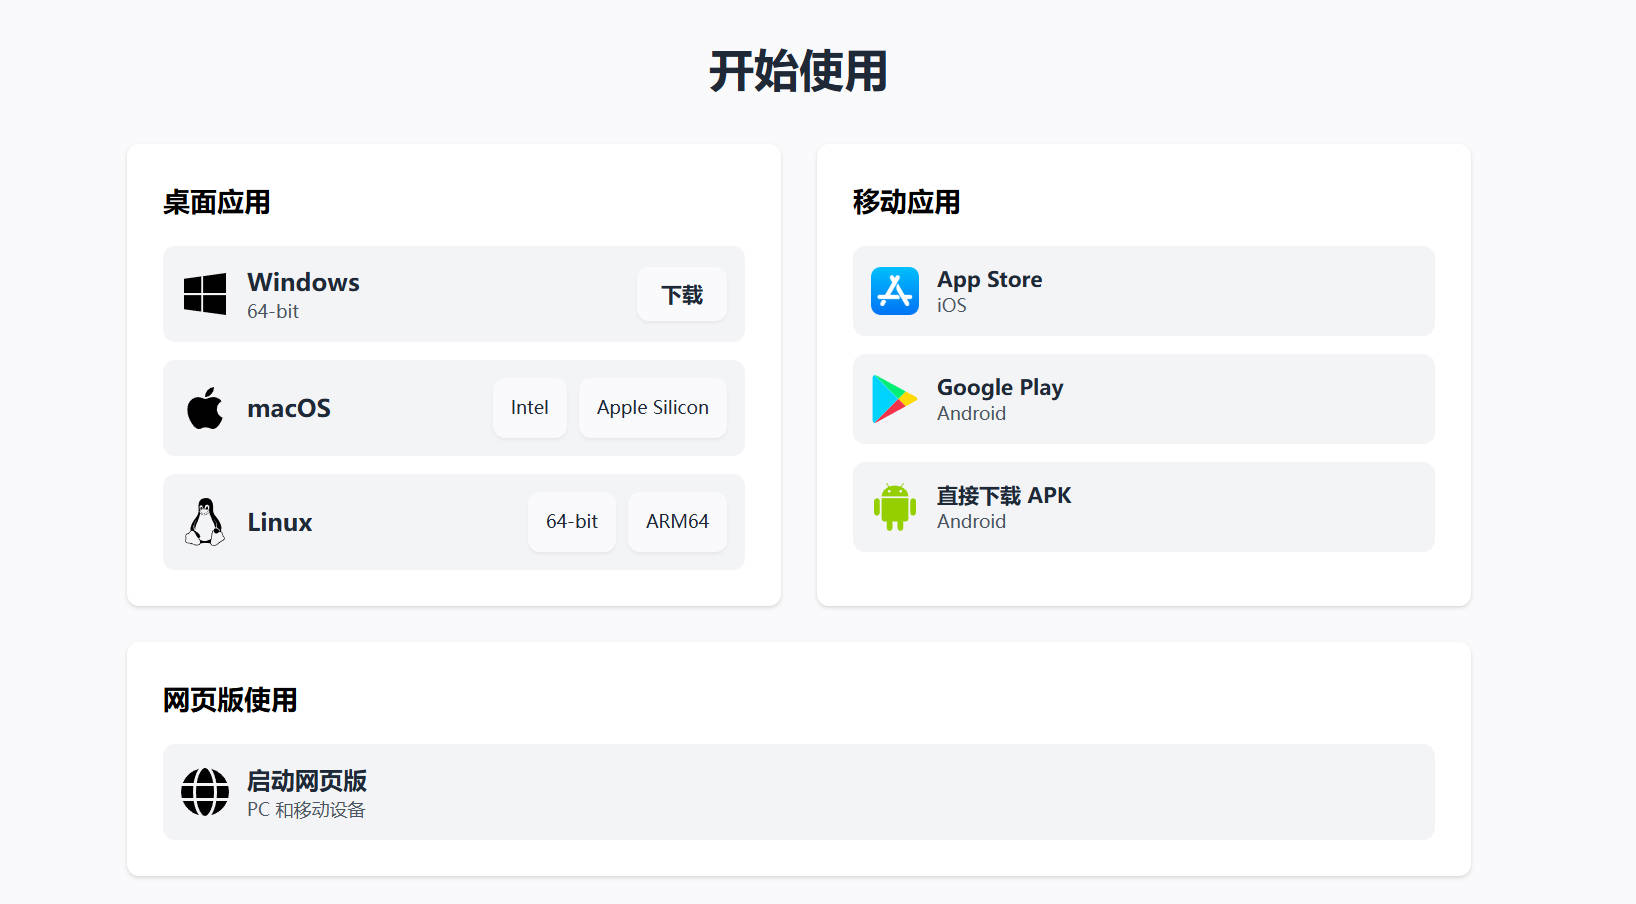1636x904 pixels.
Task: Click the Windows logo icon
Action: tap(205, 294)
